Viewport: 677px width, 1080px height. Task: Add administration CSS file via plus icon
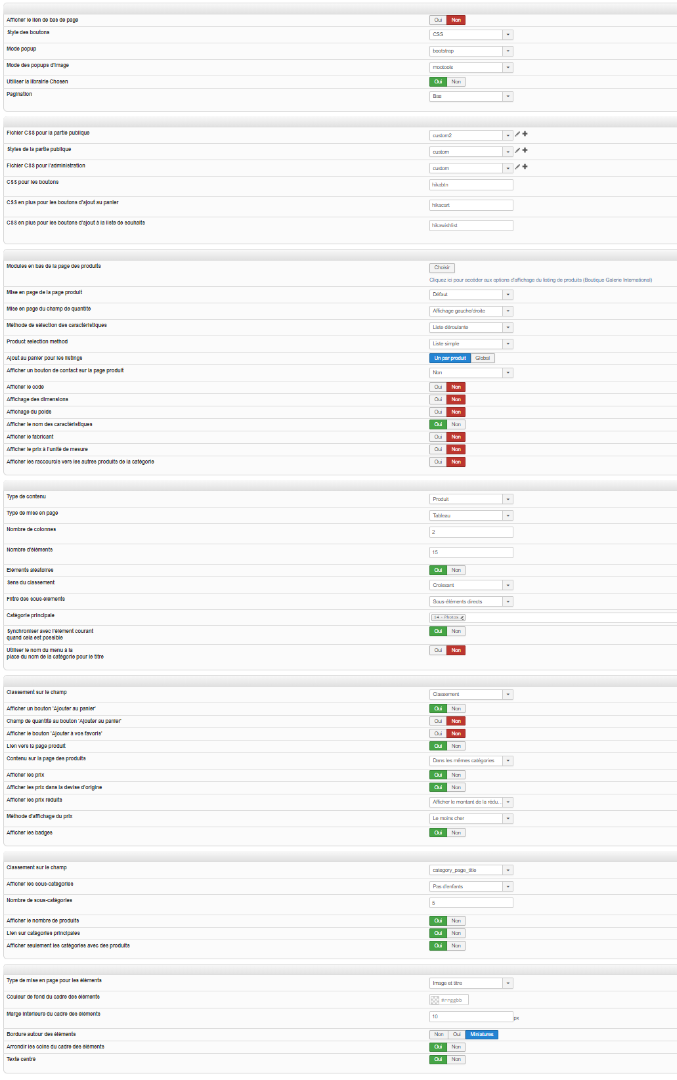pyautogui.click(x=525, y=167)
